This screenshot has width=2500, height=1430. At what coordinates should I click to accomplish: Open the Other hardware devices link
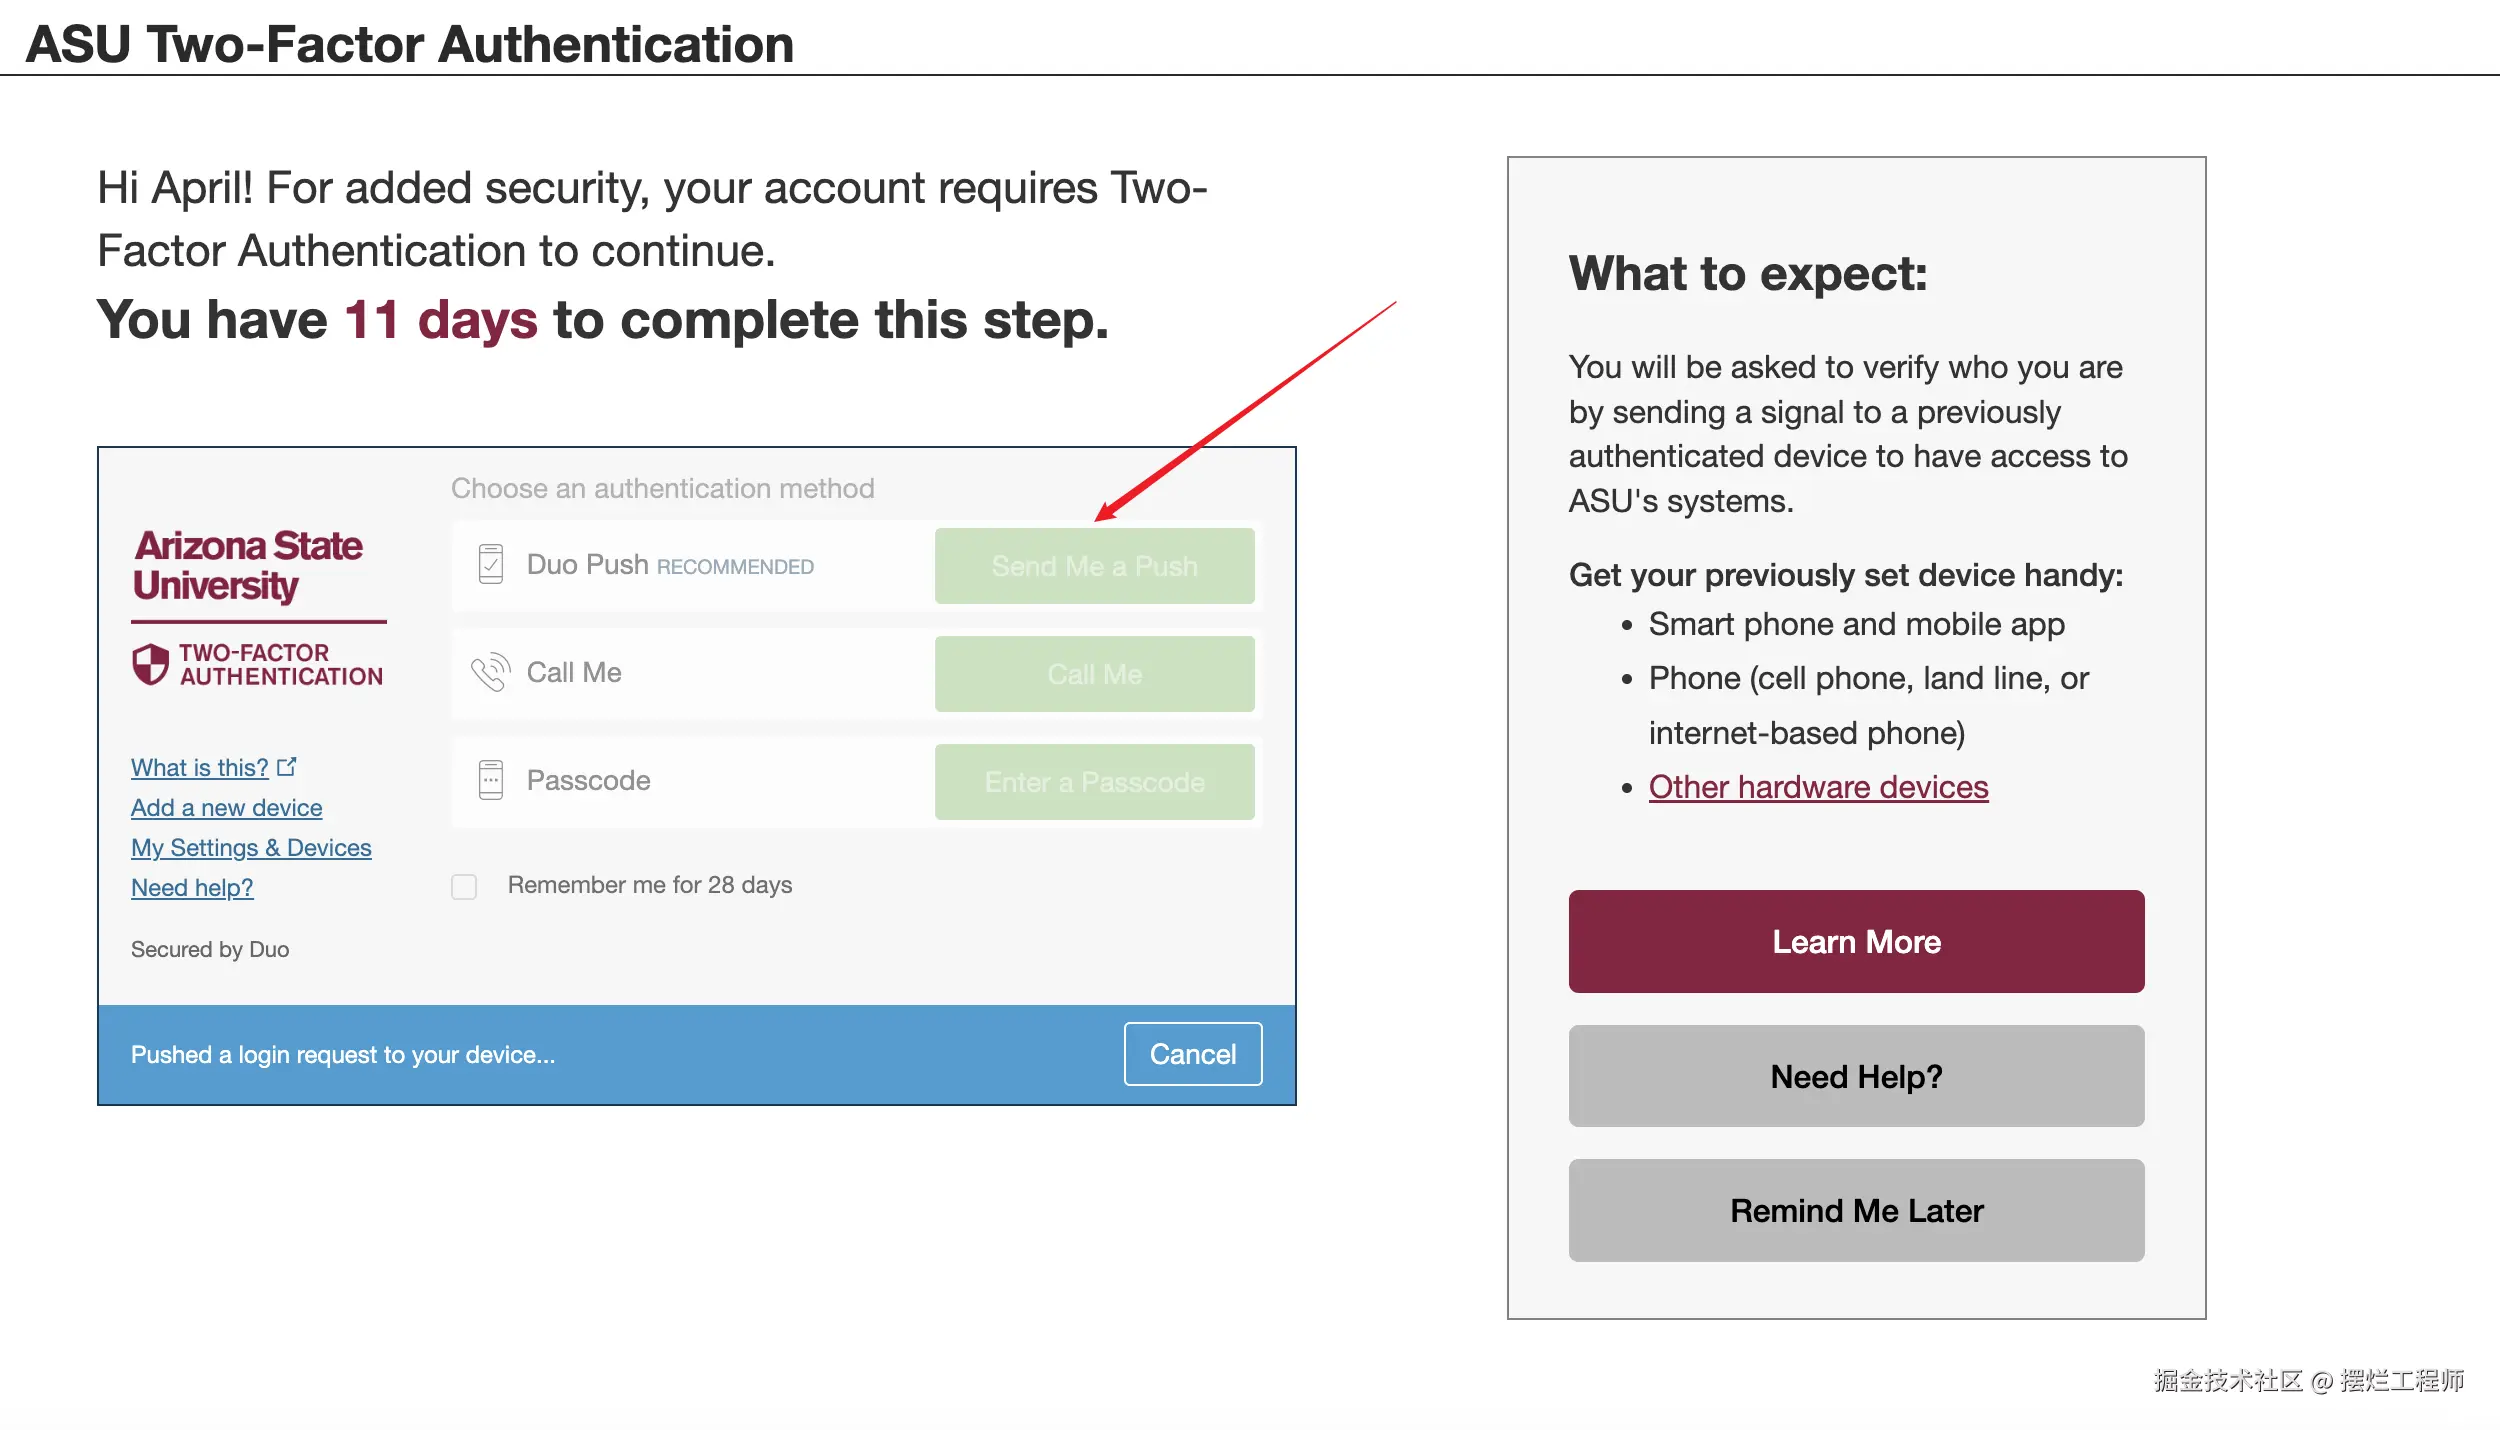click(1818, 788)
